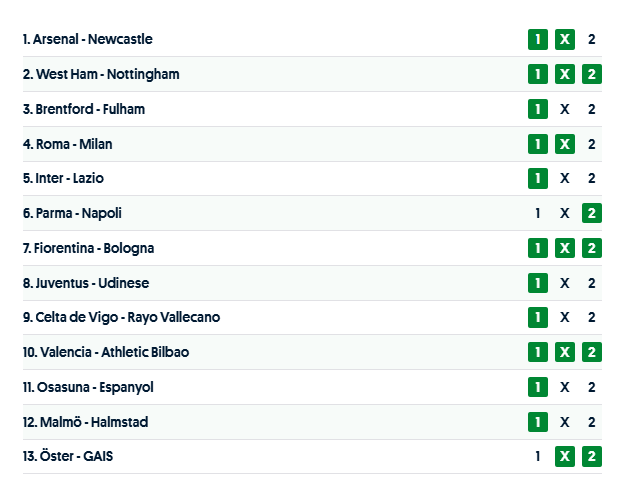Select draw (X) for Brentford - Fulham
The height and width of the screenshot is (490, 626).
pyautogui.click(x=565, y=109)
